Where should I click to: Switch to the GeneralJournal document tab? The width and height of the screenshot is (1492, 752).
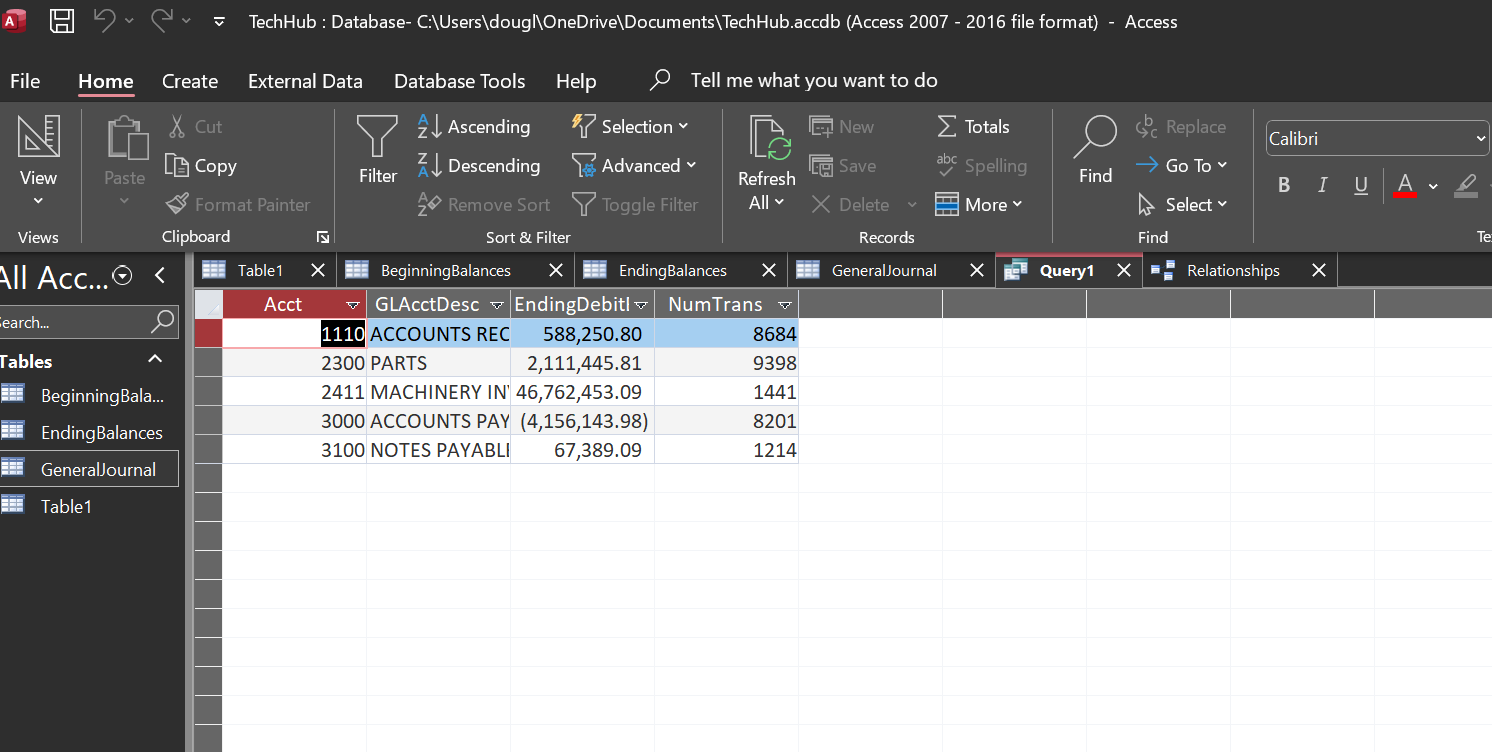point(884,271)
